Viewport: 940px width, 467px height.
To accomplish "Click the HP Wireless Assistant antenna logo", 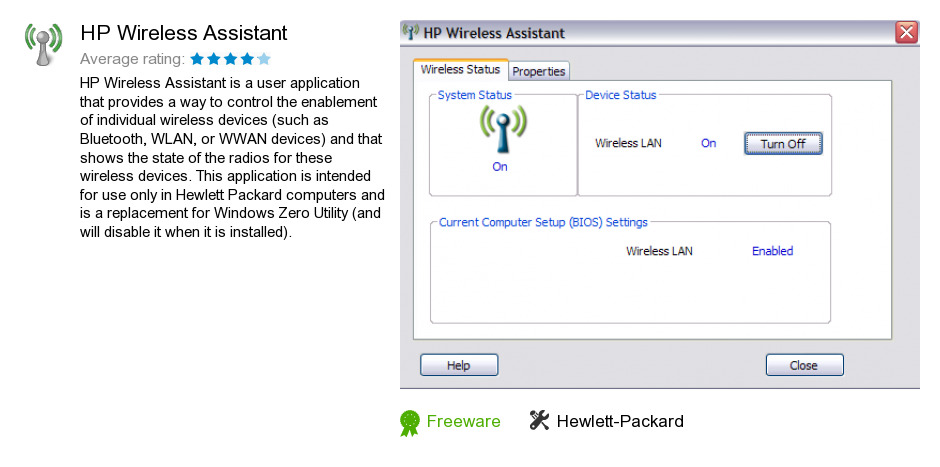I will 43,44.
